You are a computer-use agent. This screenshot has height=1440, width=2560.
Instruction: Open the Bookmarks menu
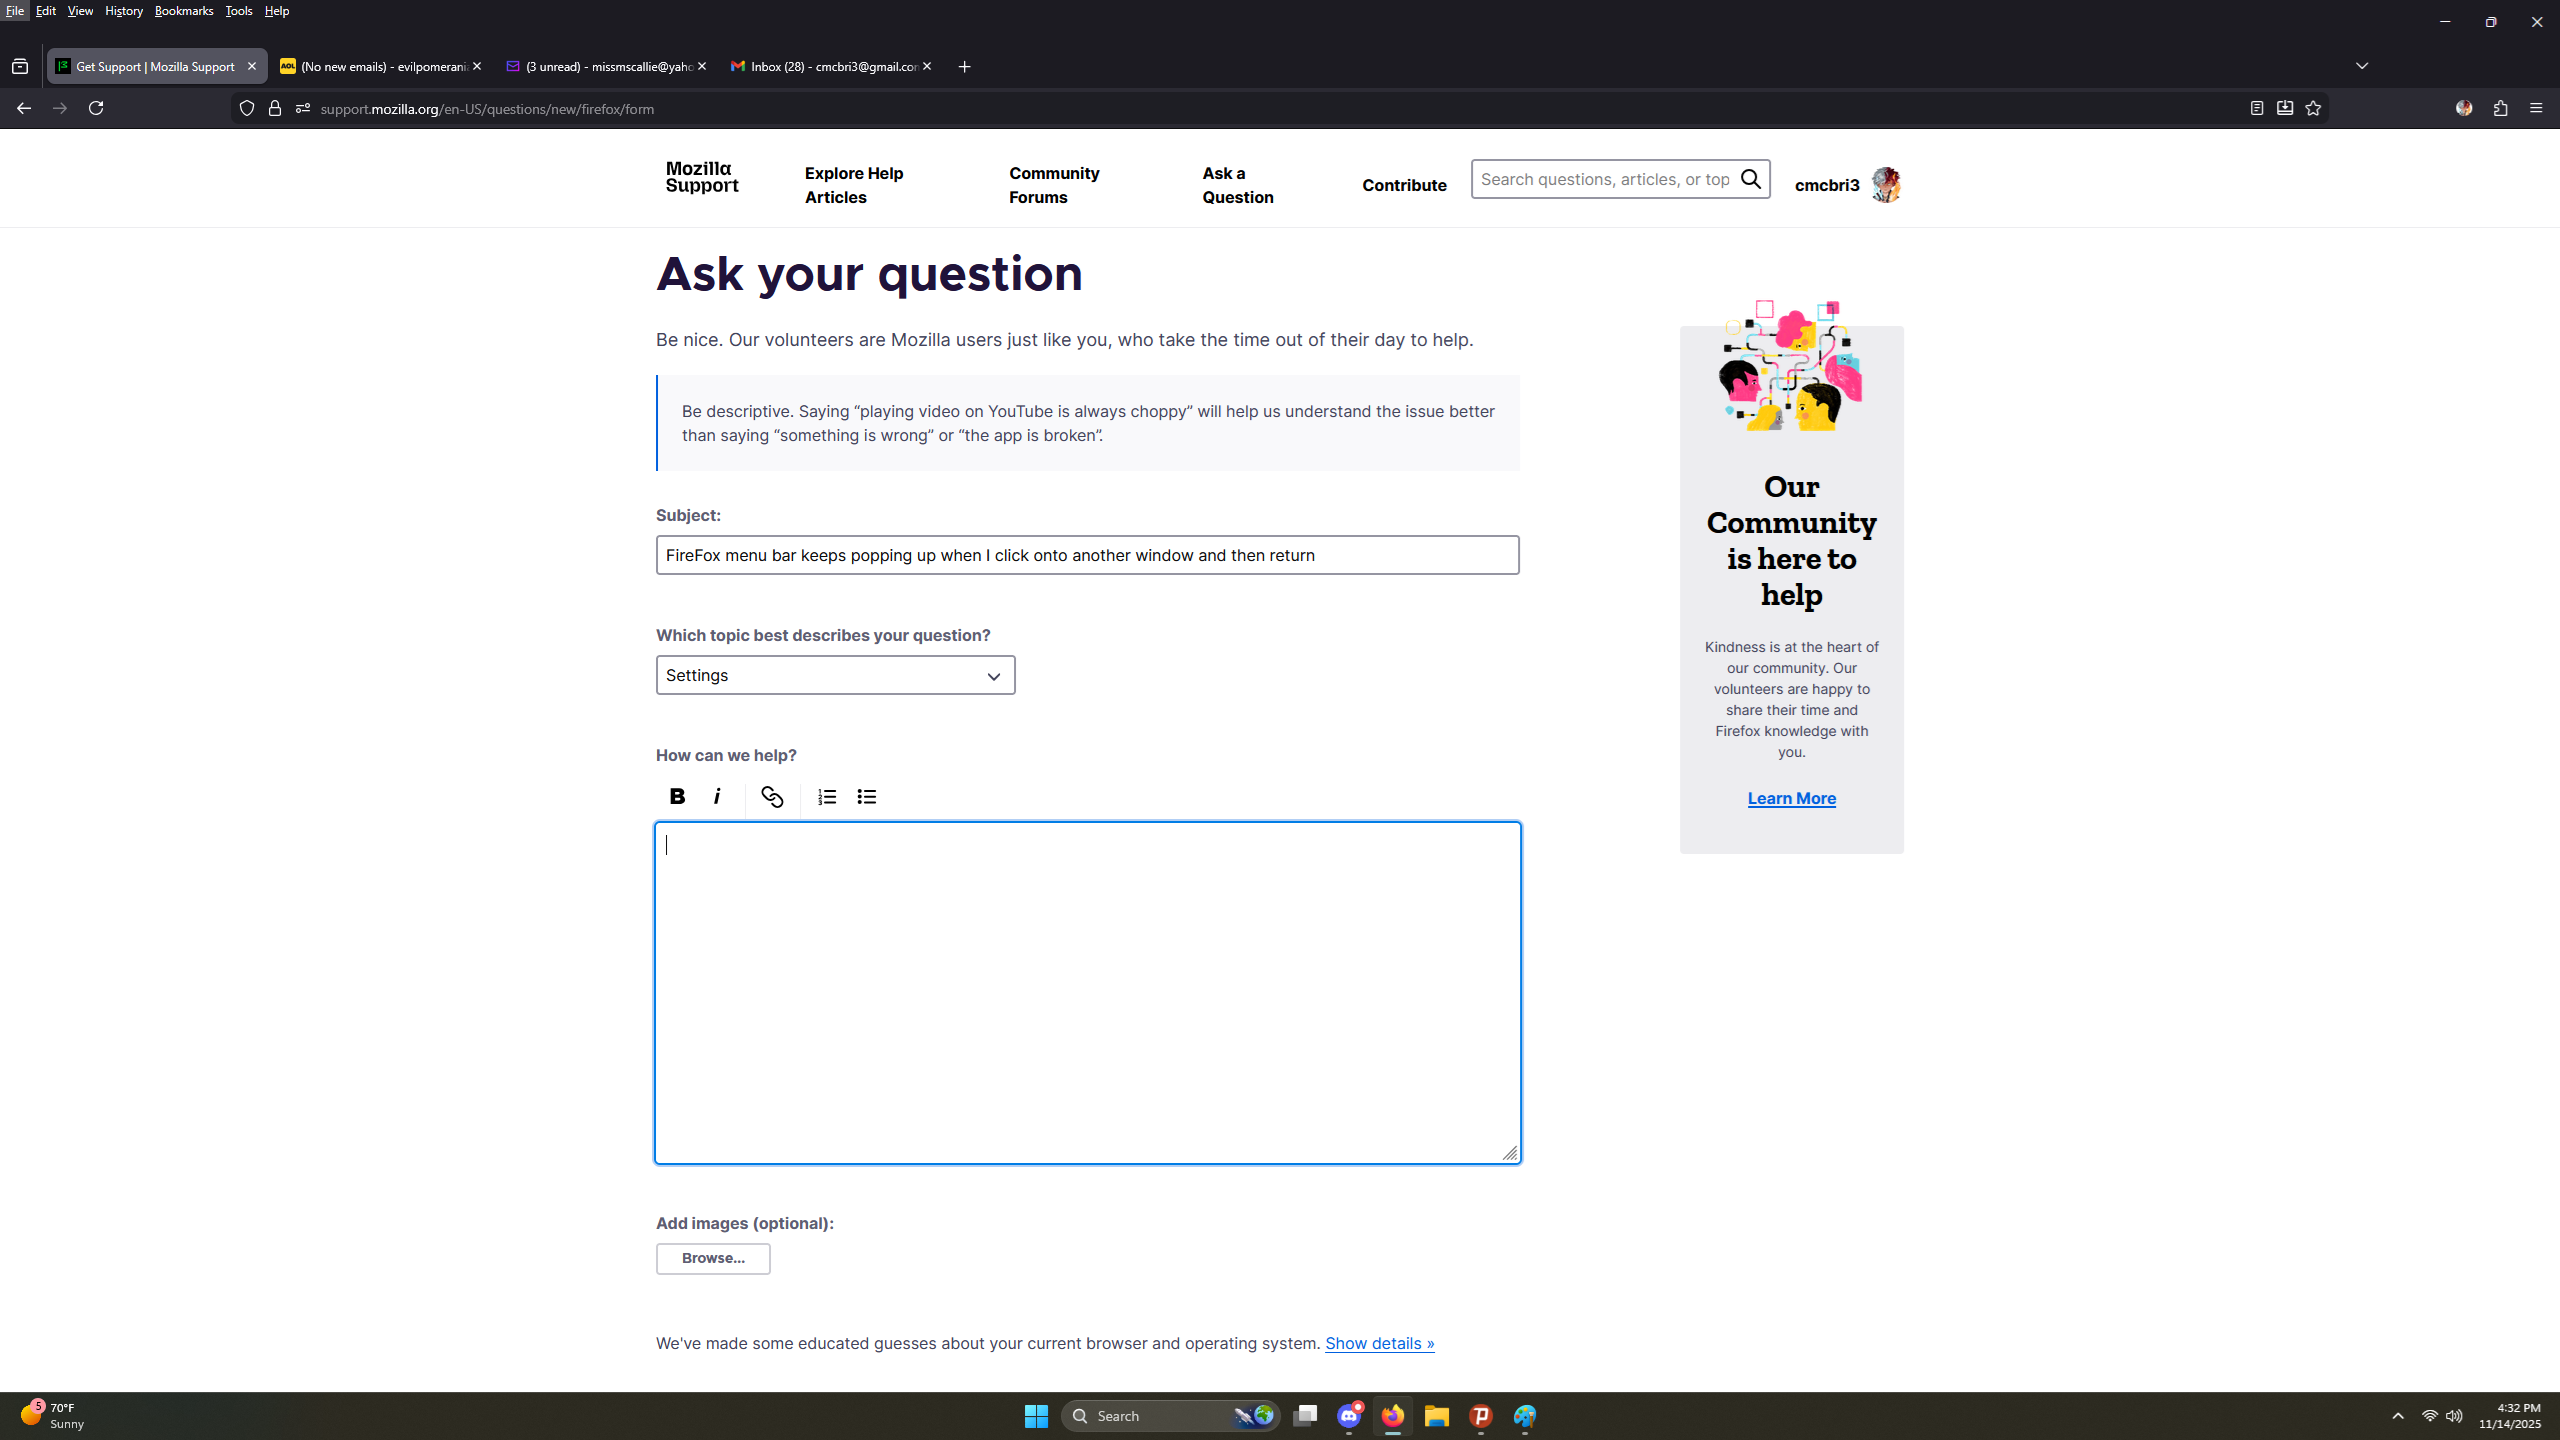click(x=184, y=11)
